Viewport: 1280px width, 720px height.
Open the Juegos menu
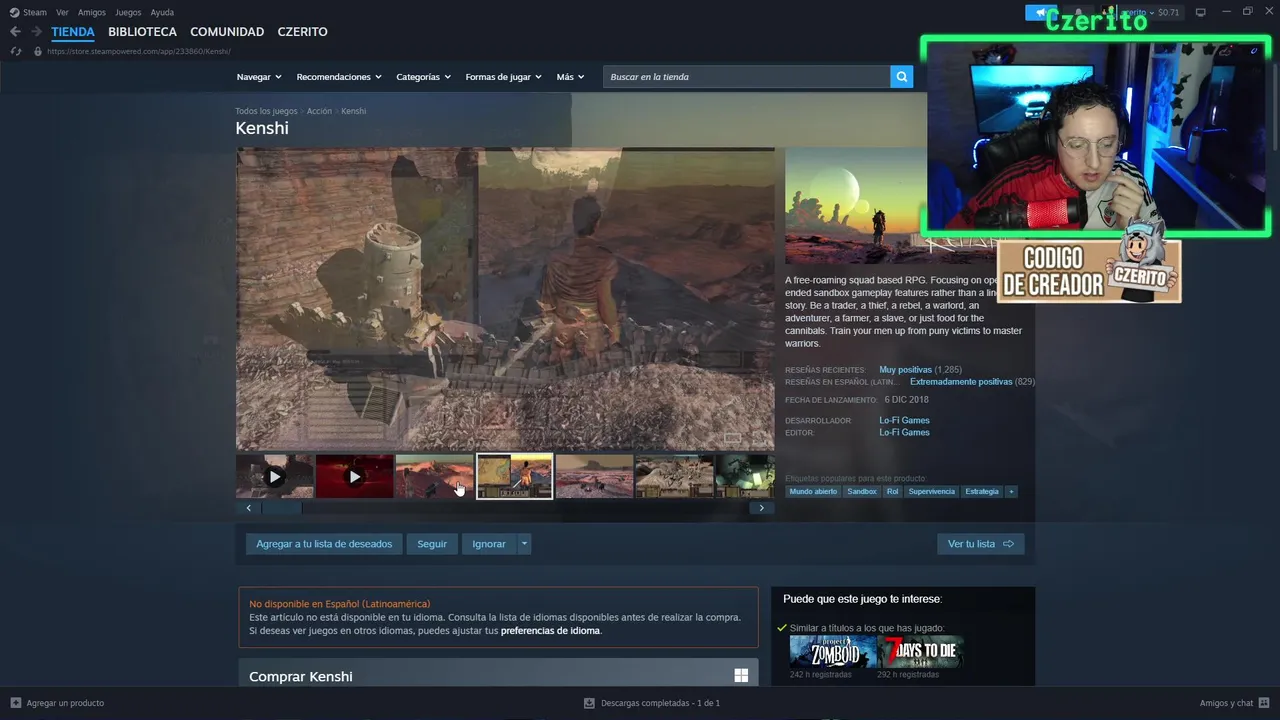click(128, 13)
